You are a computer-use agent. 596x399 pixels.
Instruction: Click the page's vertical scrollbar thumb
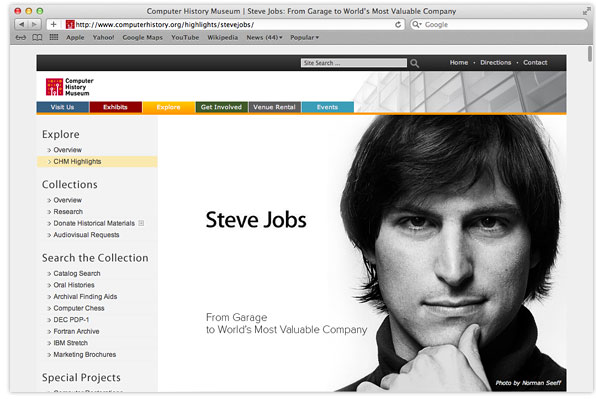click(590, 54)
